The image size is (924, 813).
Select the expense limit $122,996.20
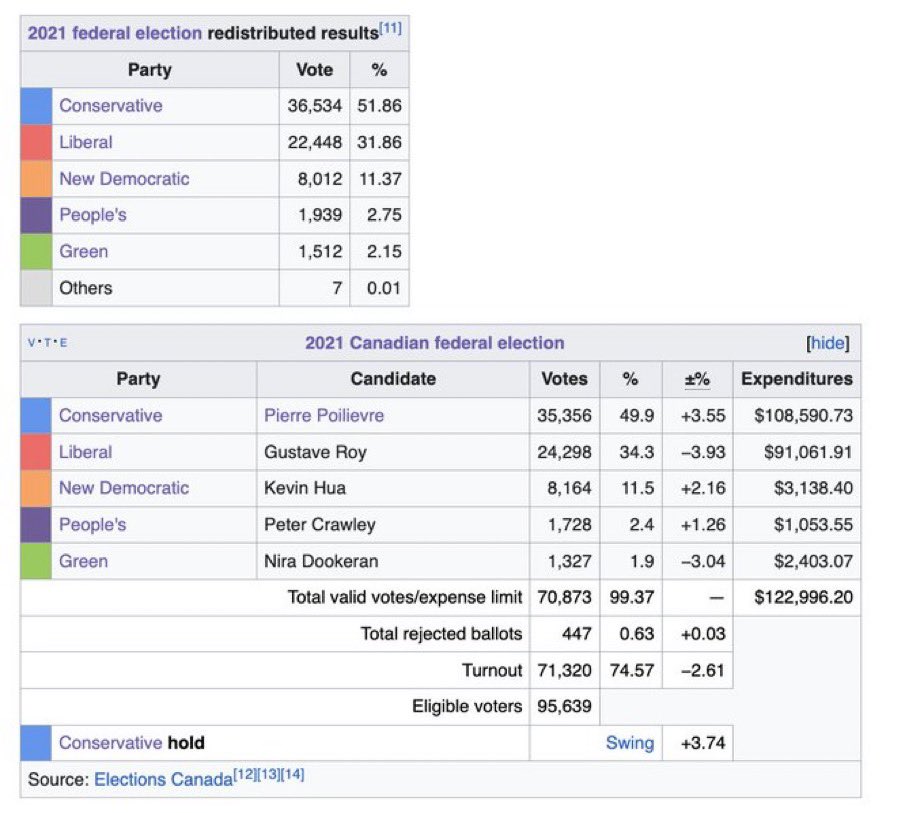803,597
